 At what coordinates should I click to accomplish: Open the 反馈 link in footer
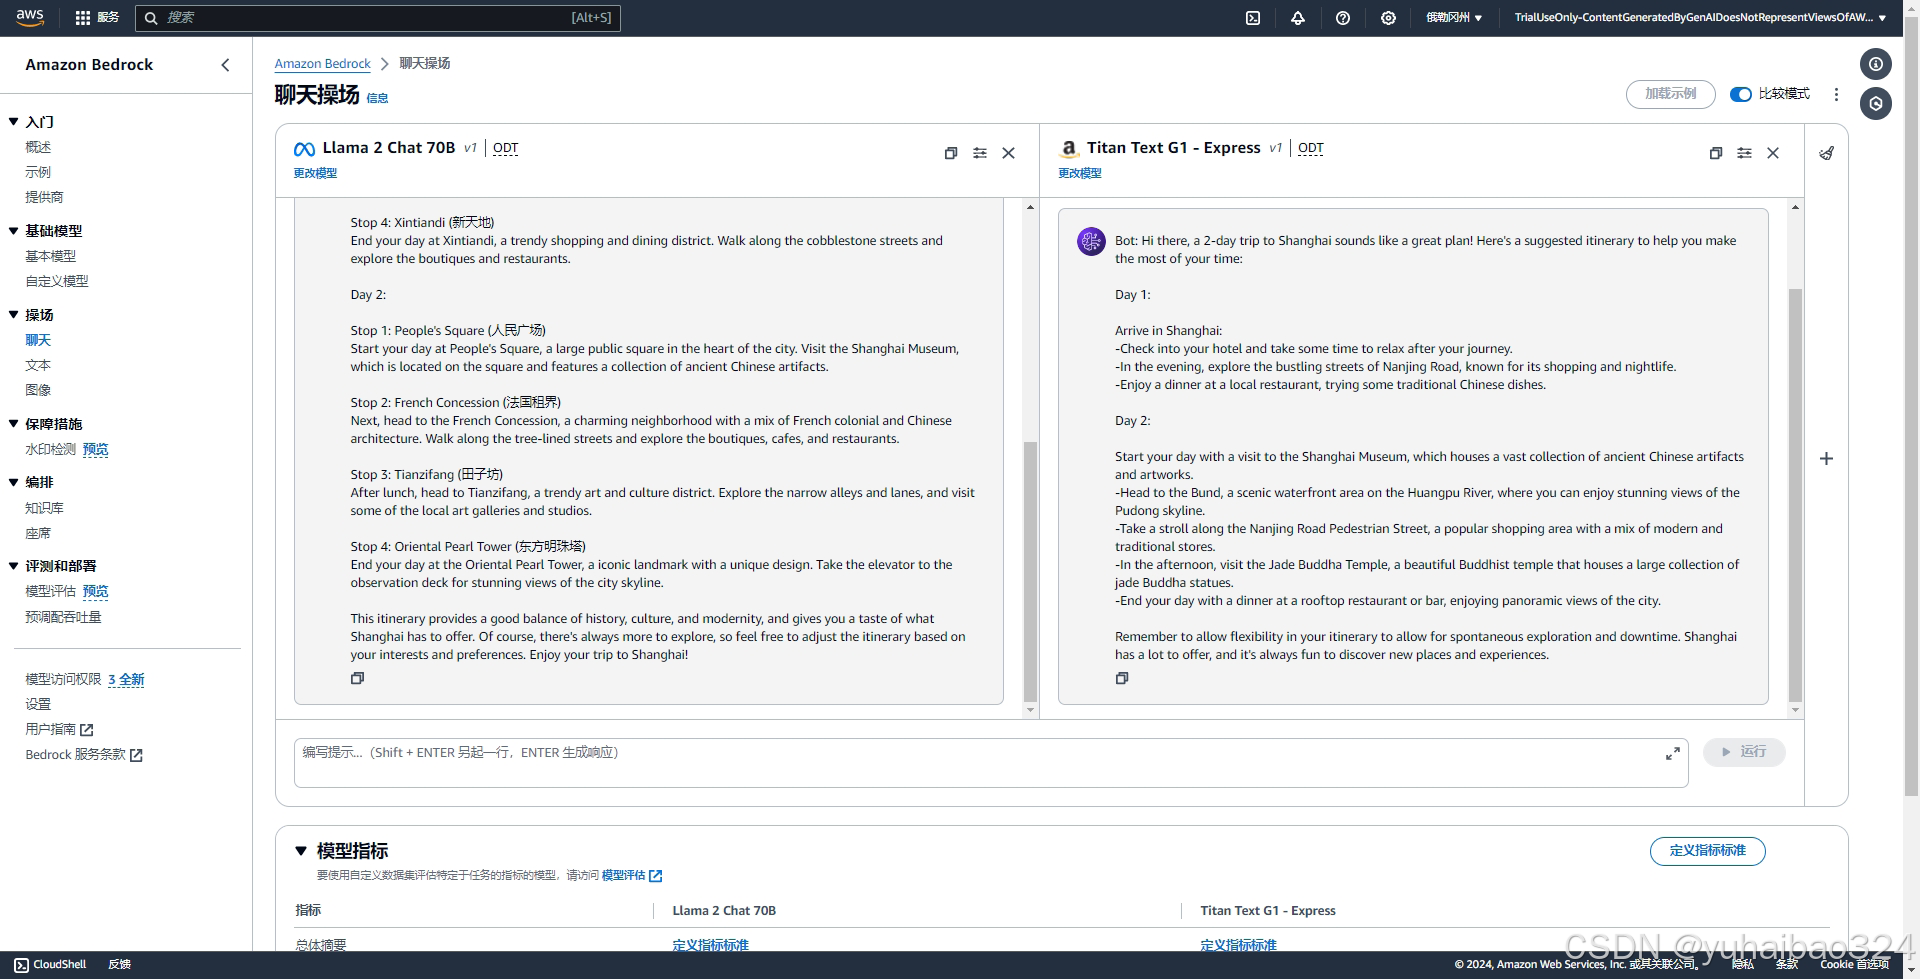[x=120, y=965]
